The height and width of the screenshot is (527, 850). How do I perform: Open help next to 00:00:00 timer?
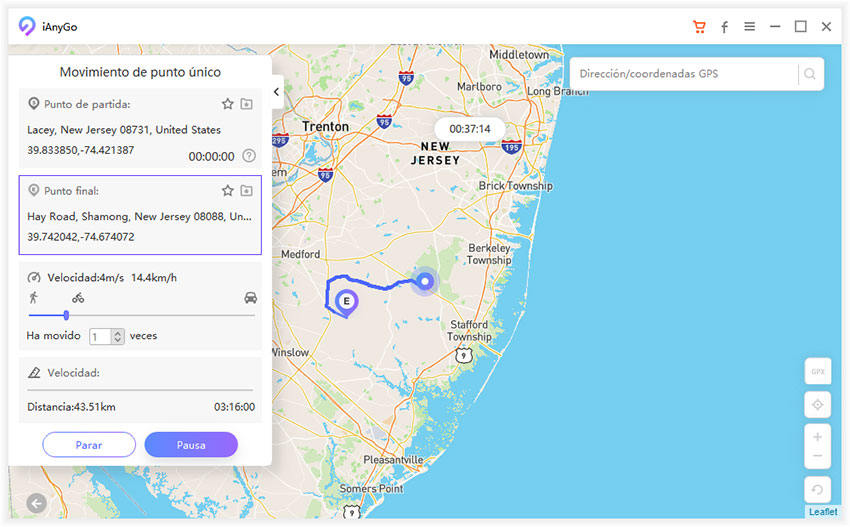coord(249,156)
